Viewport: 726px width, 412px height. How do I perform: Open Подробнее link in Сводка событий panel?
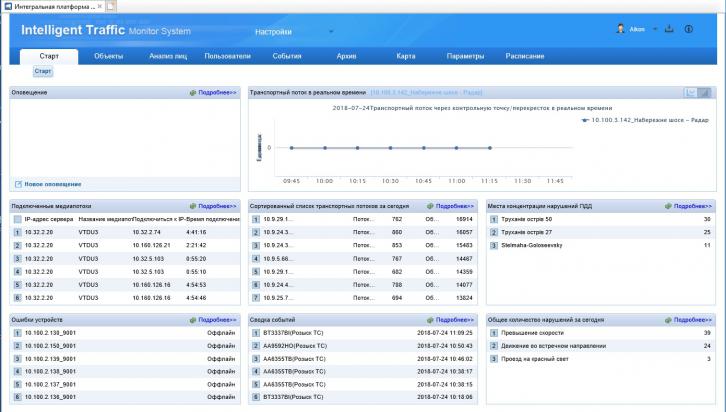(451, 320)
